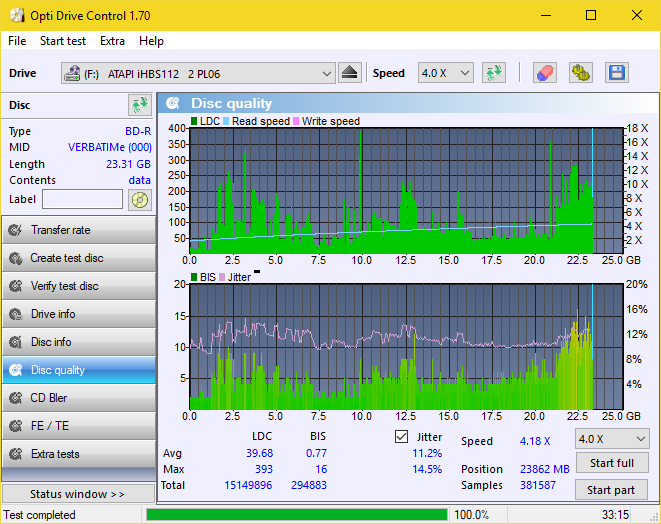661x524 pixels.
Task: Click the FE / TE sidebar icon
Action: pos(16,426)
